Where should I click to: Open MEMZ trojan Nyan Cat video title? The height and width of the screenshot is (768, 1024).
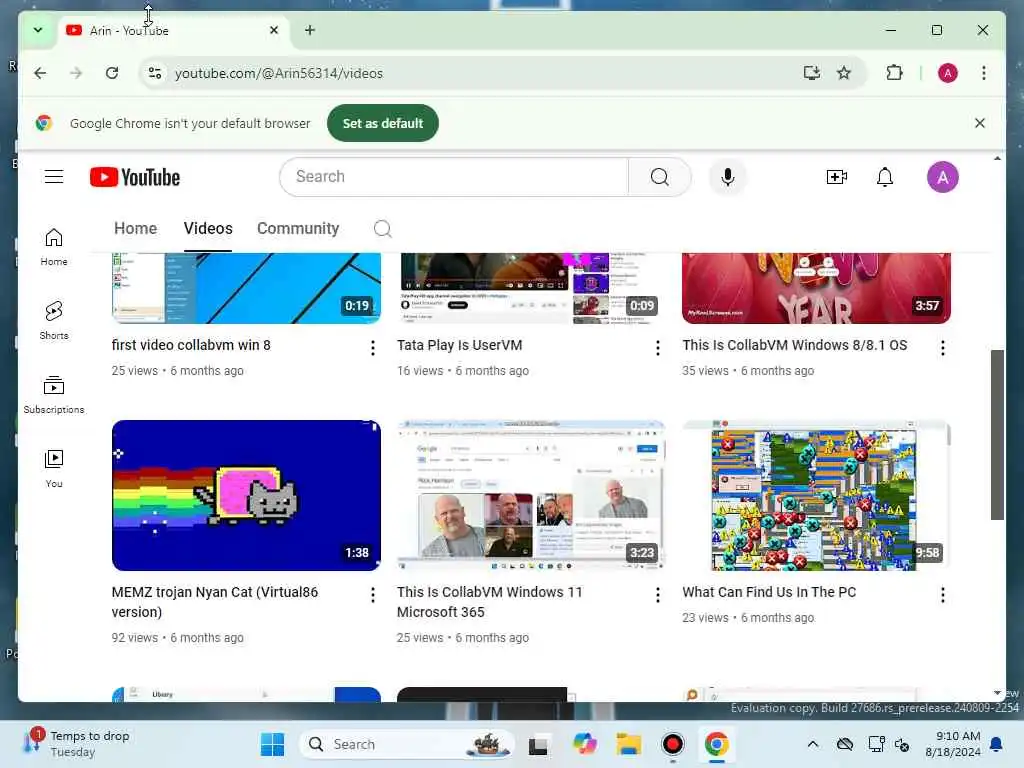click(x=214, y=601)
